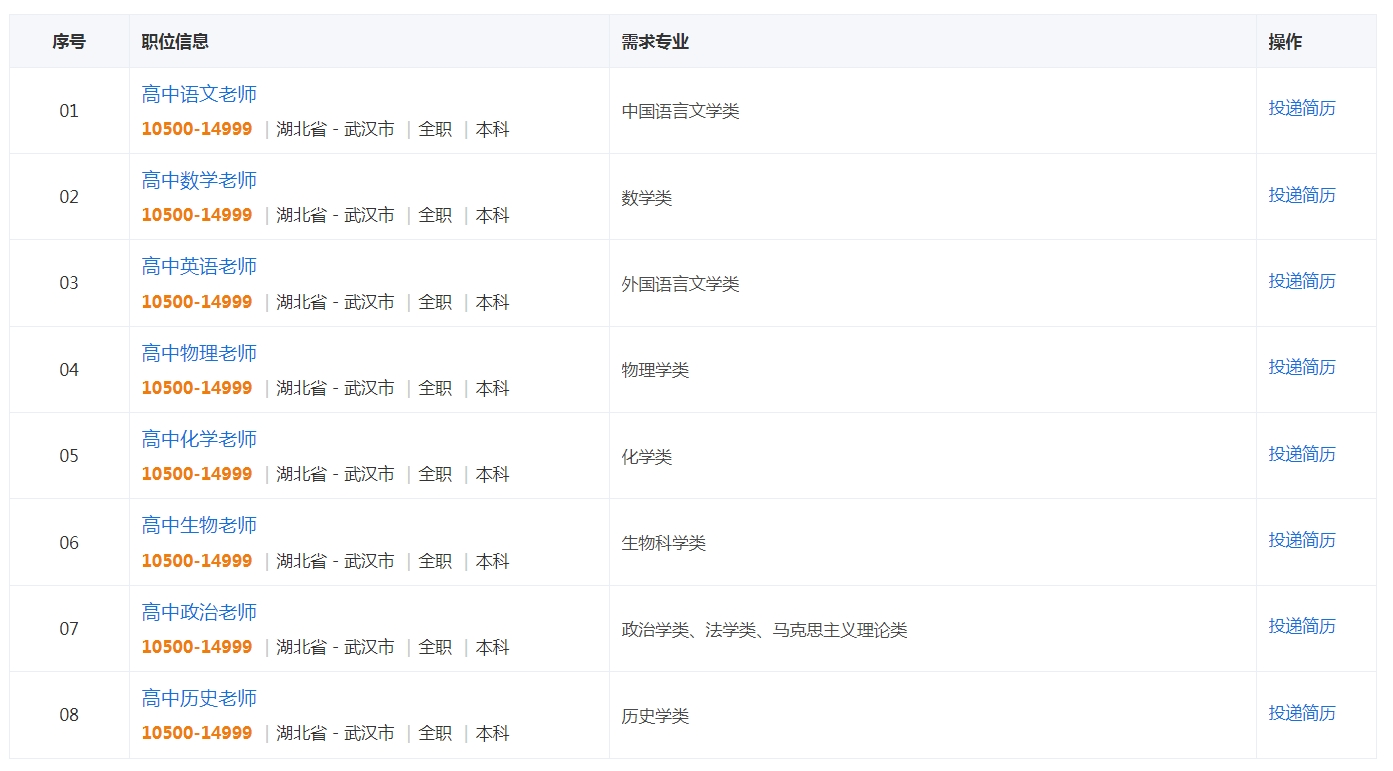The image size is (1393, 771).
Task: Click 投递简历 for 高中生物老师
Action: coord(1301,540)
